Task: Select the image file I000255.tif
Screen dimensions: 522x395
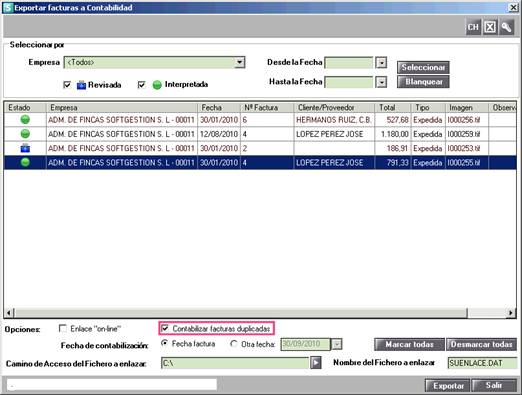Action: (x=467, y=163)
